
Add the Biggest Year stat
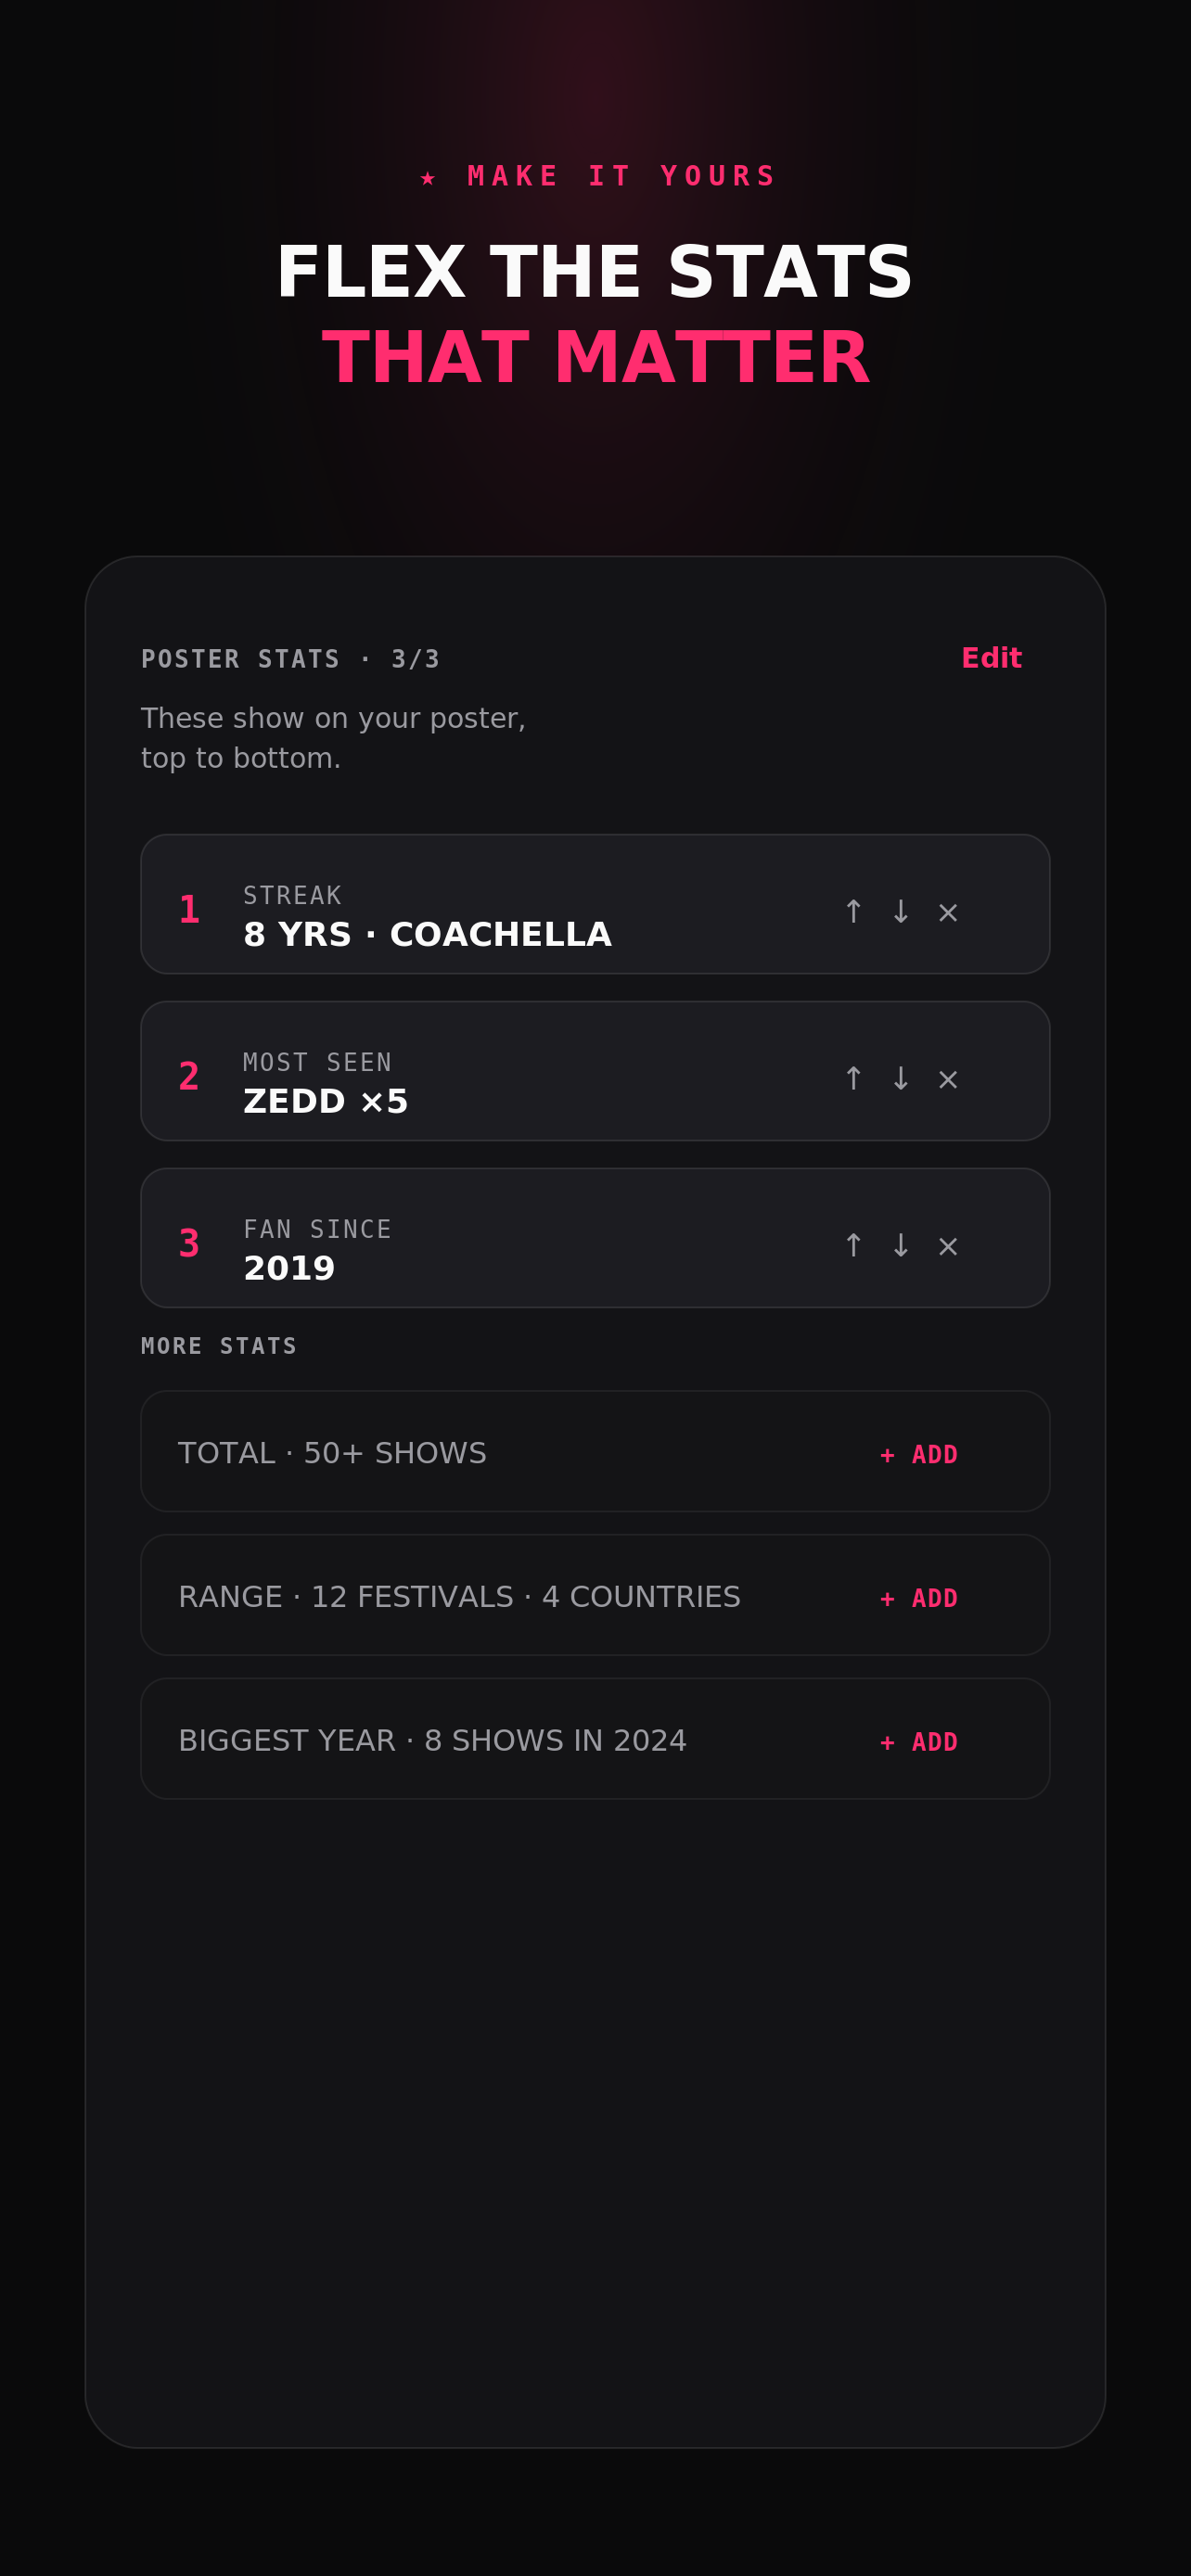click(919, 1742)
